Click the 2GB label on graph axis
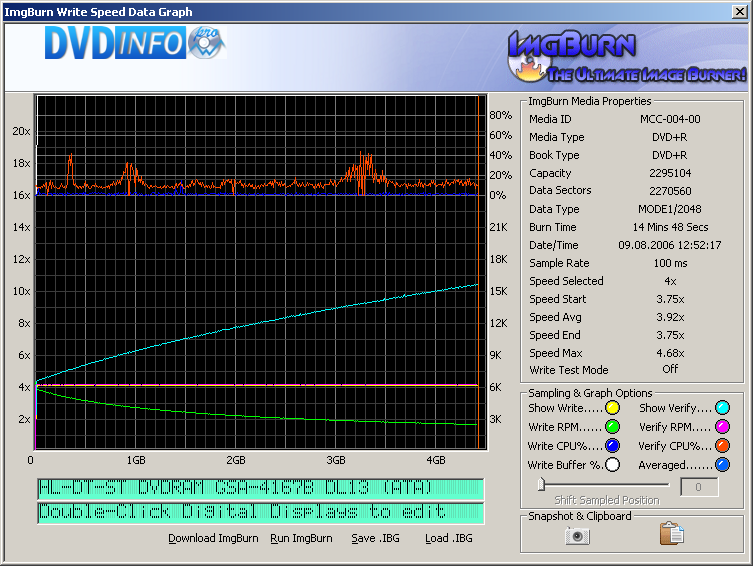 236,460
